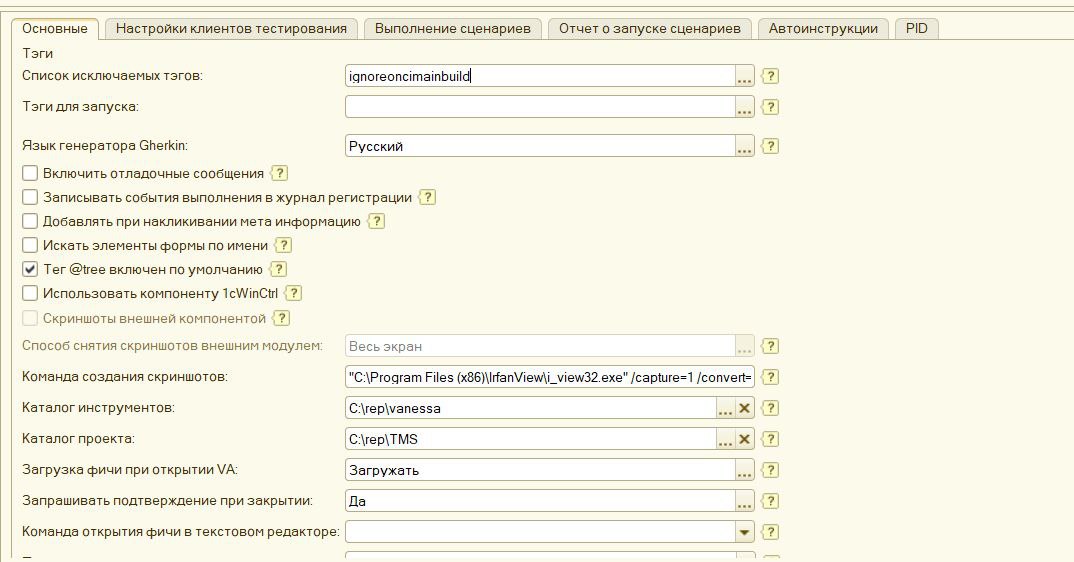Screen dimensions: 1074x562
Task: Open help for Команда открытия фичи в редакторе
Action: click(x=770, y=532)
